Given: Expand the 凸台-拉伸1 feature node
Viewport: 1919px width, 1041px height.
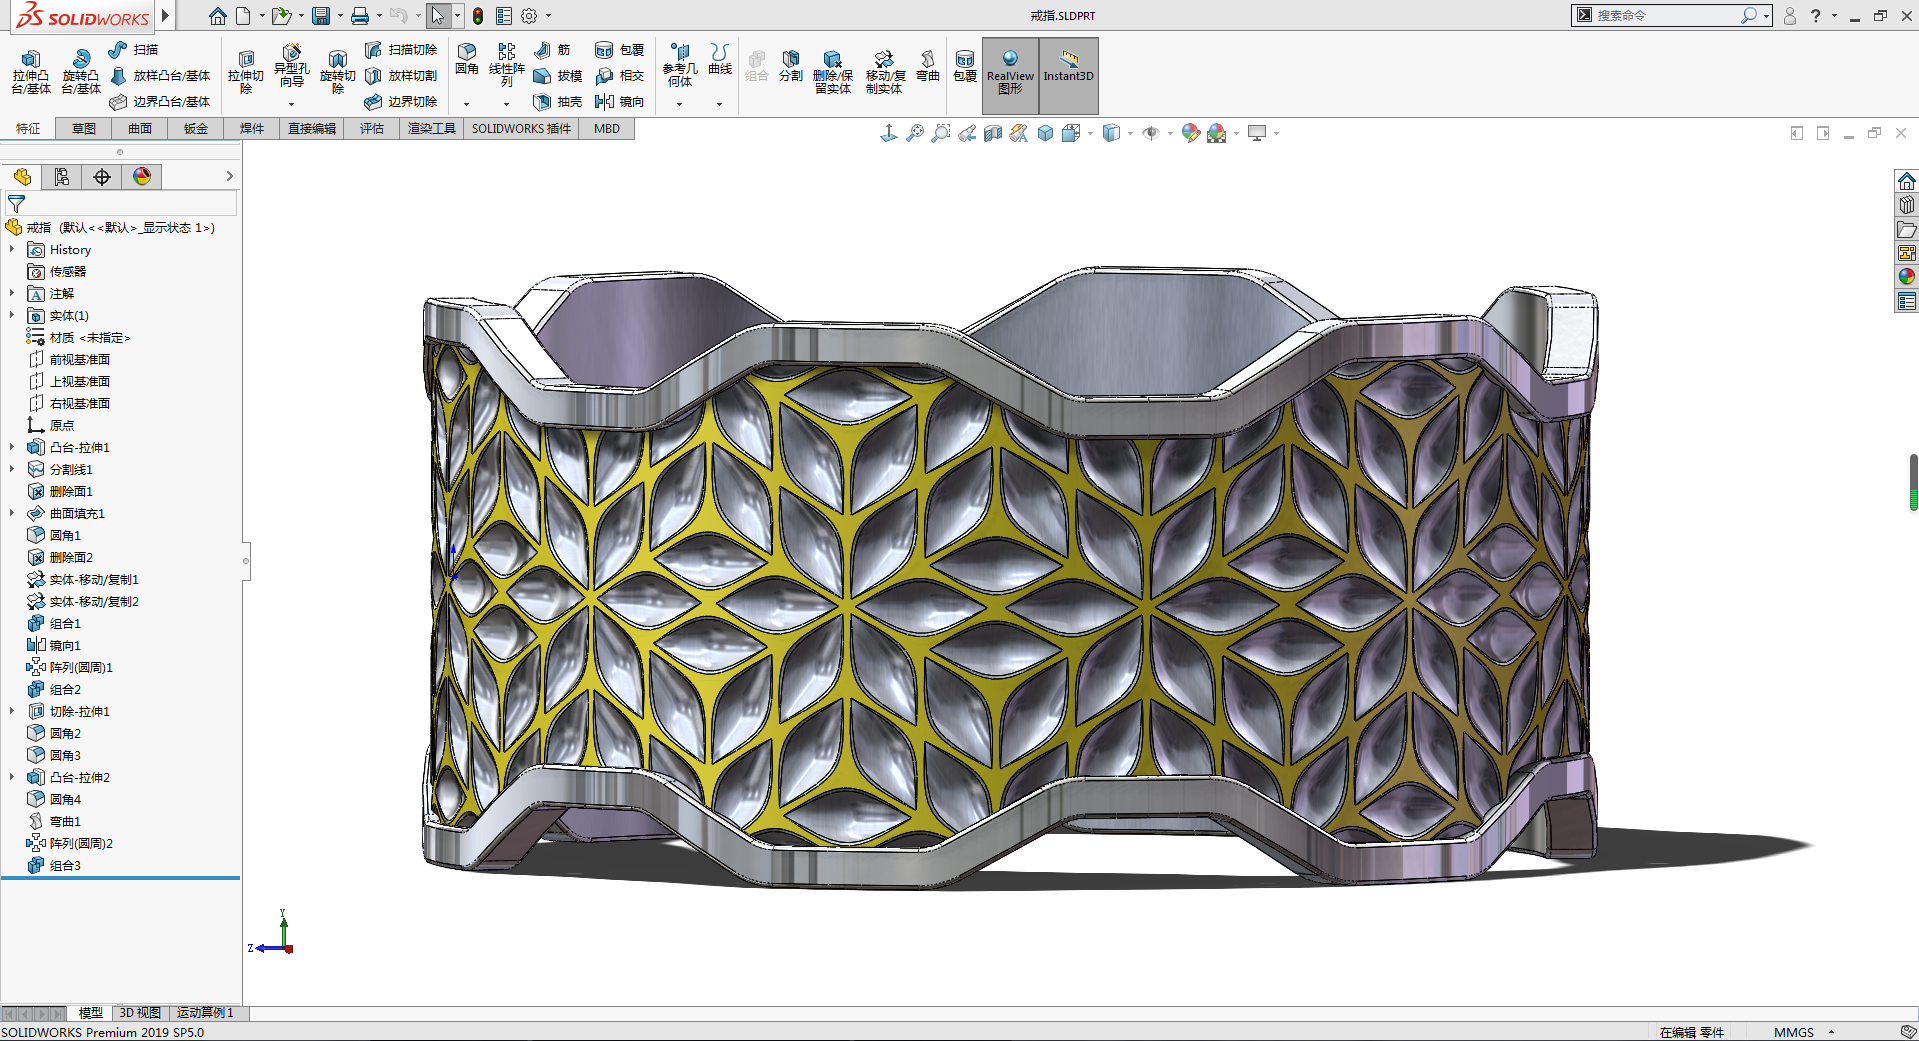Looking at the screenshot, I should [12, 447].
